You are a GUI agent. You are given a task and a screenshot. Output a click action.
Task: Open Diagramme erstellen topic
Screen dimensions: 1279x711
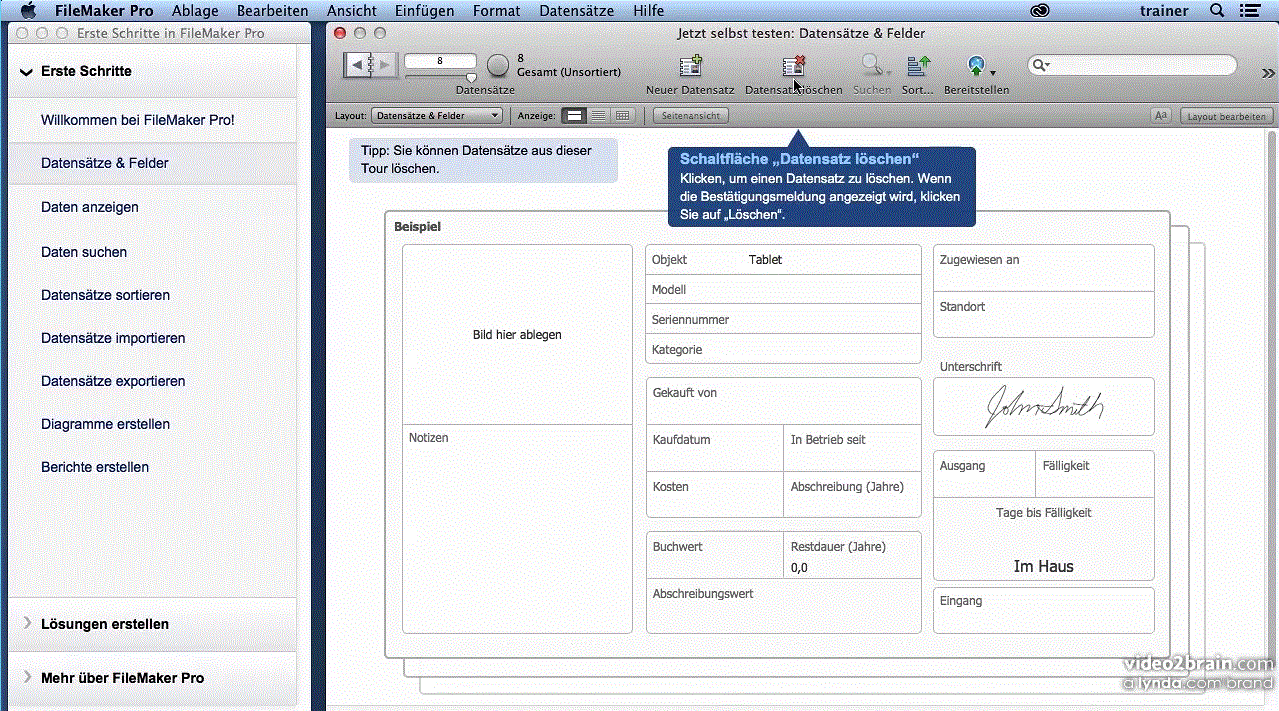(105, 424)
